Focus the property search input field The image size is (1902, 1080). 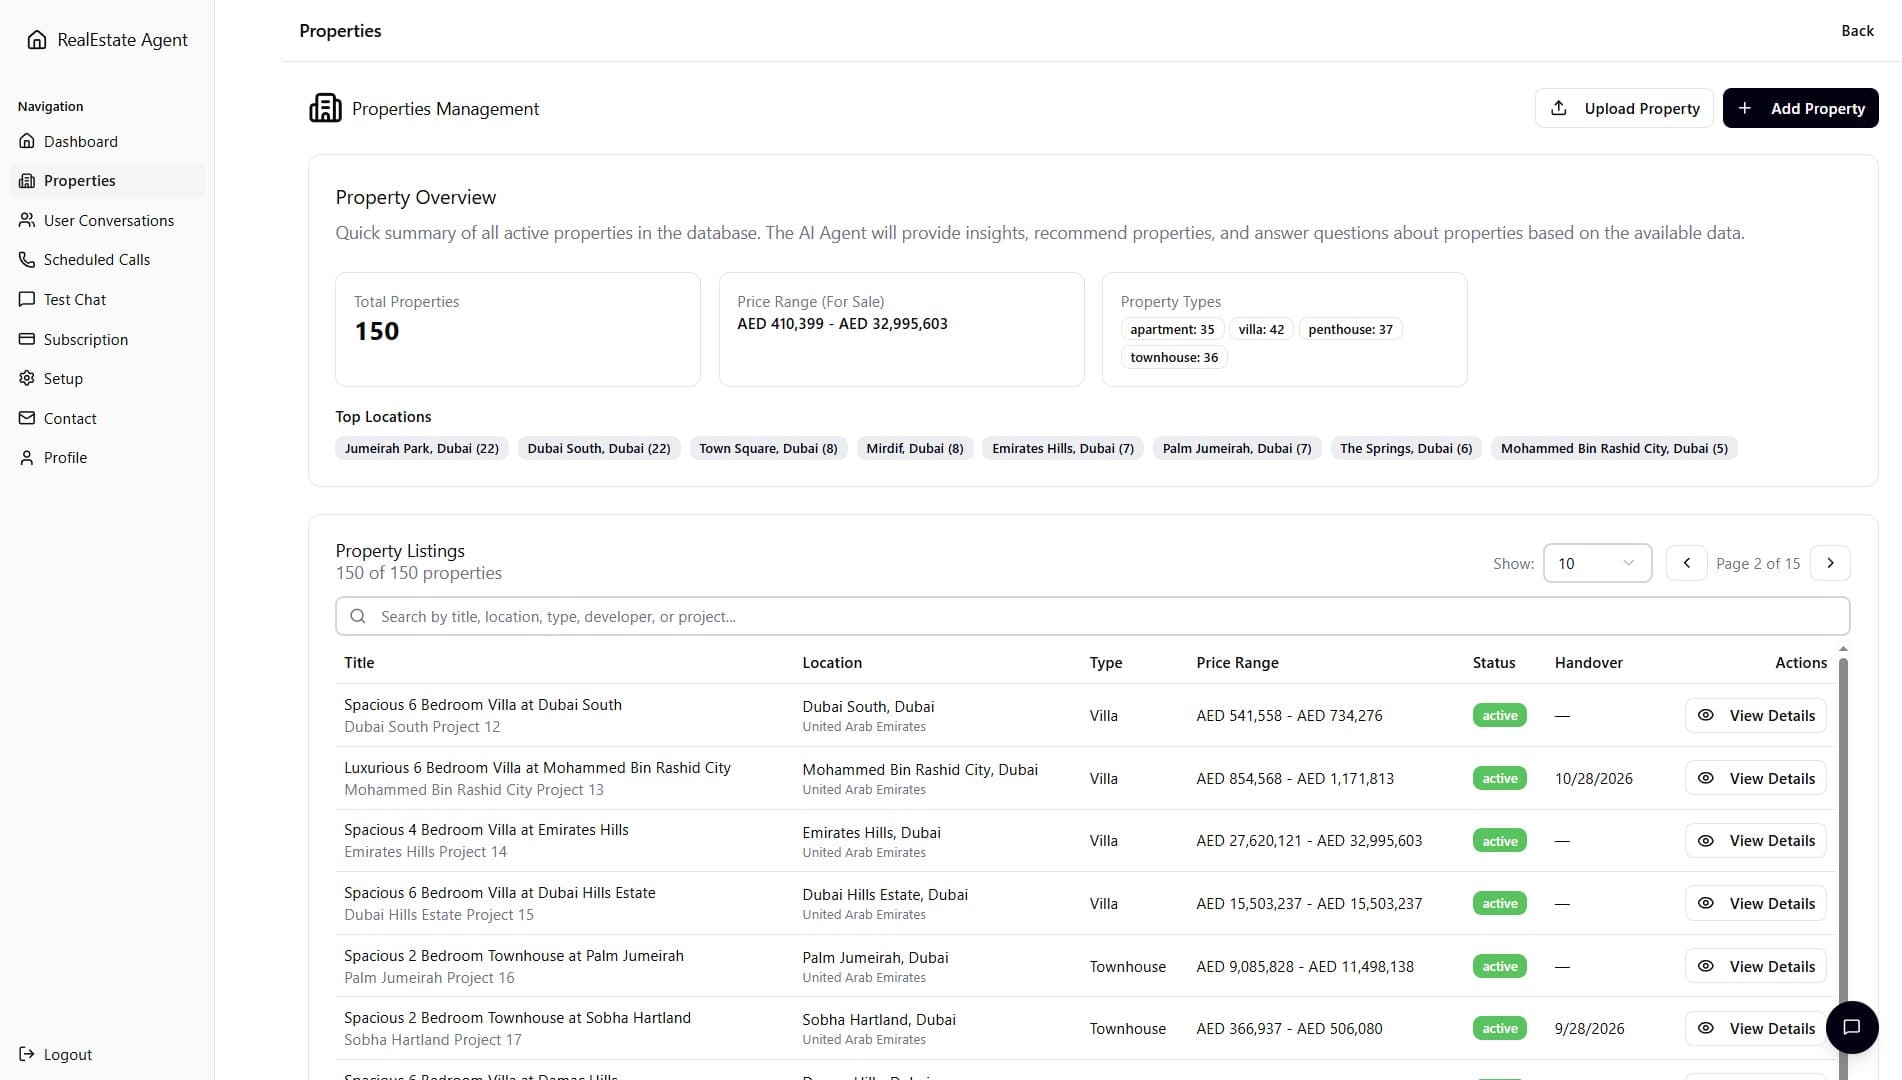(1092, 616)
